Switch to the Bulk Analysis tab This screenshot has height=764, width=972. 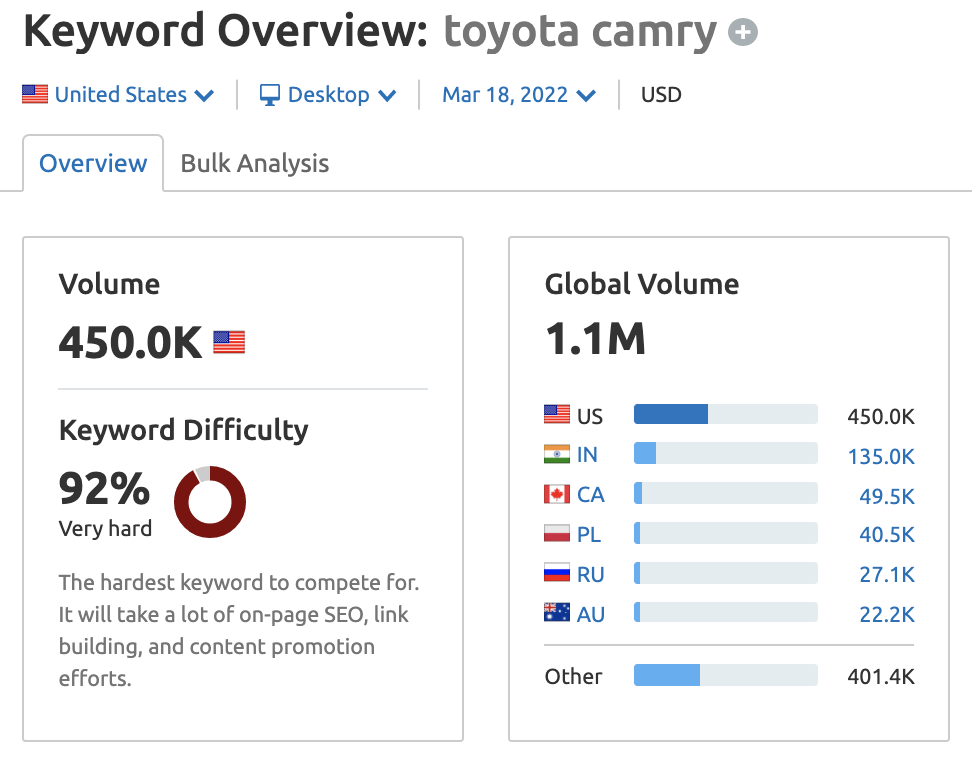click(x=254, y=162)
